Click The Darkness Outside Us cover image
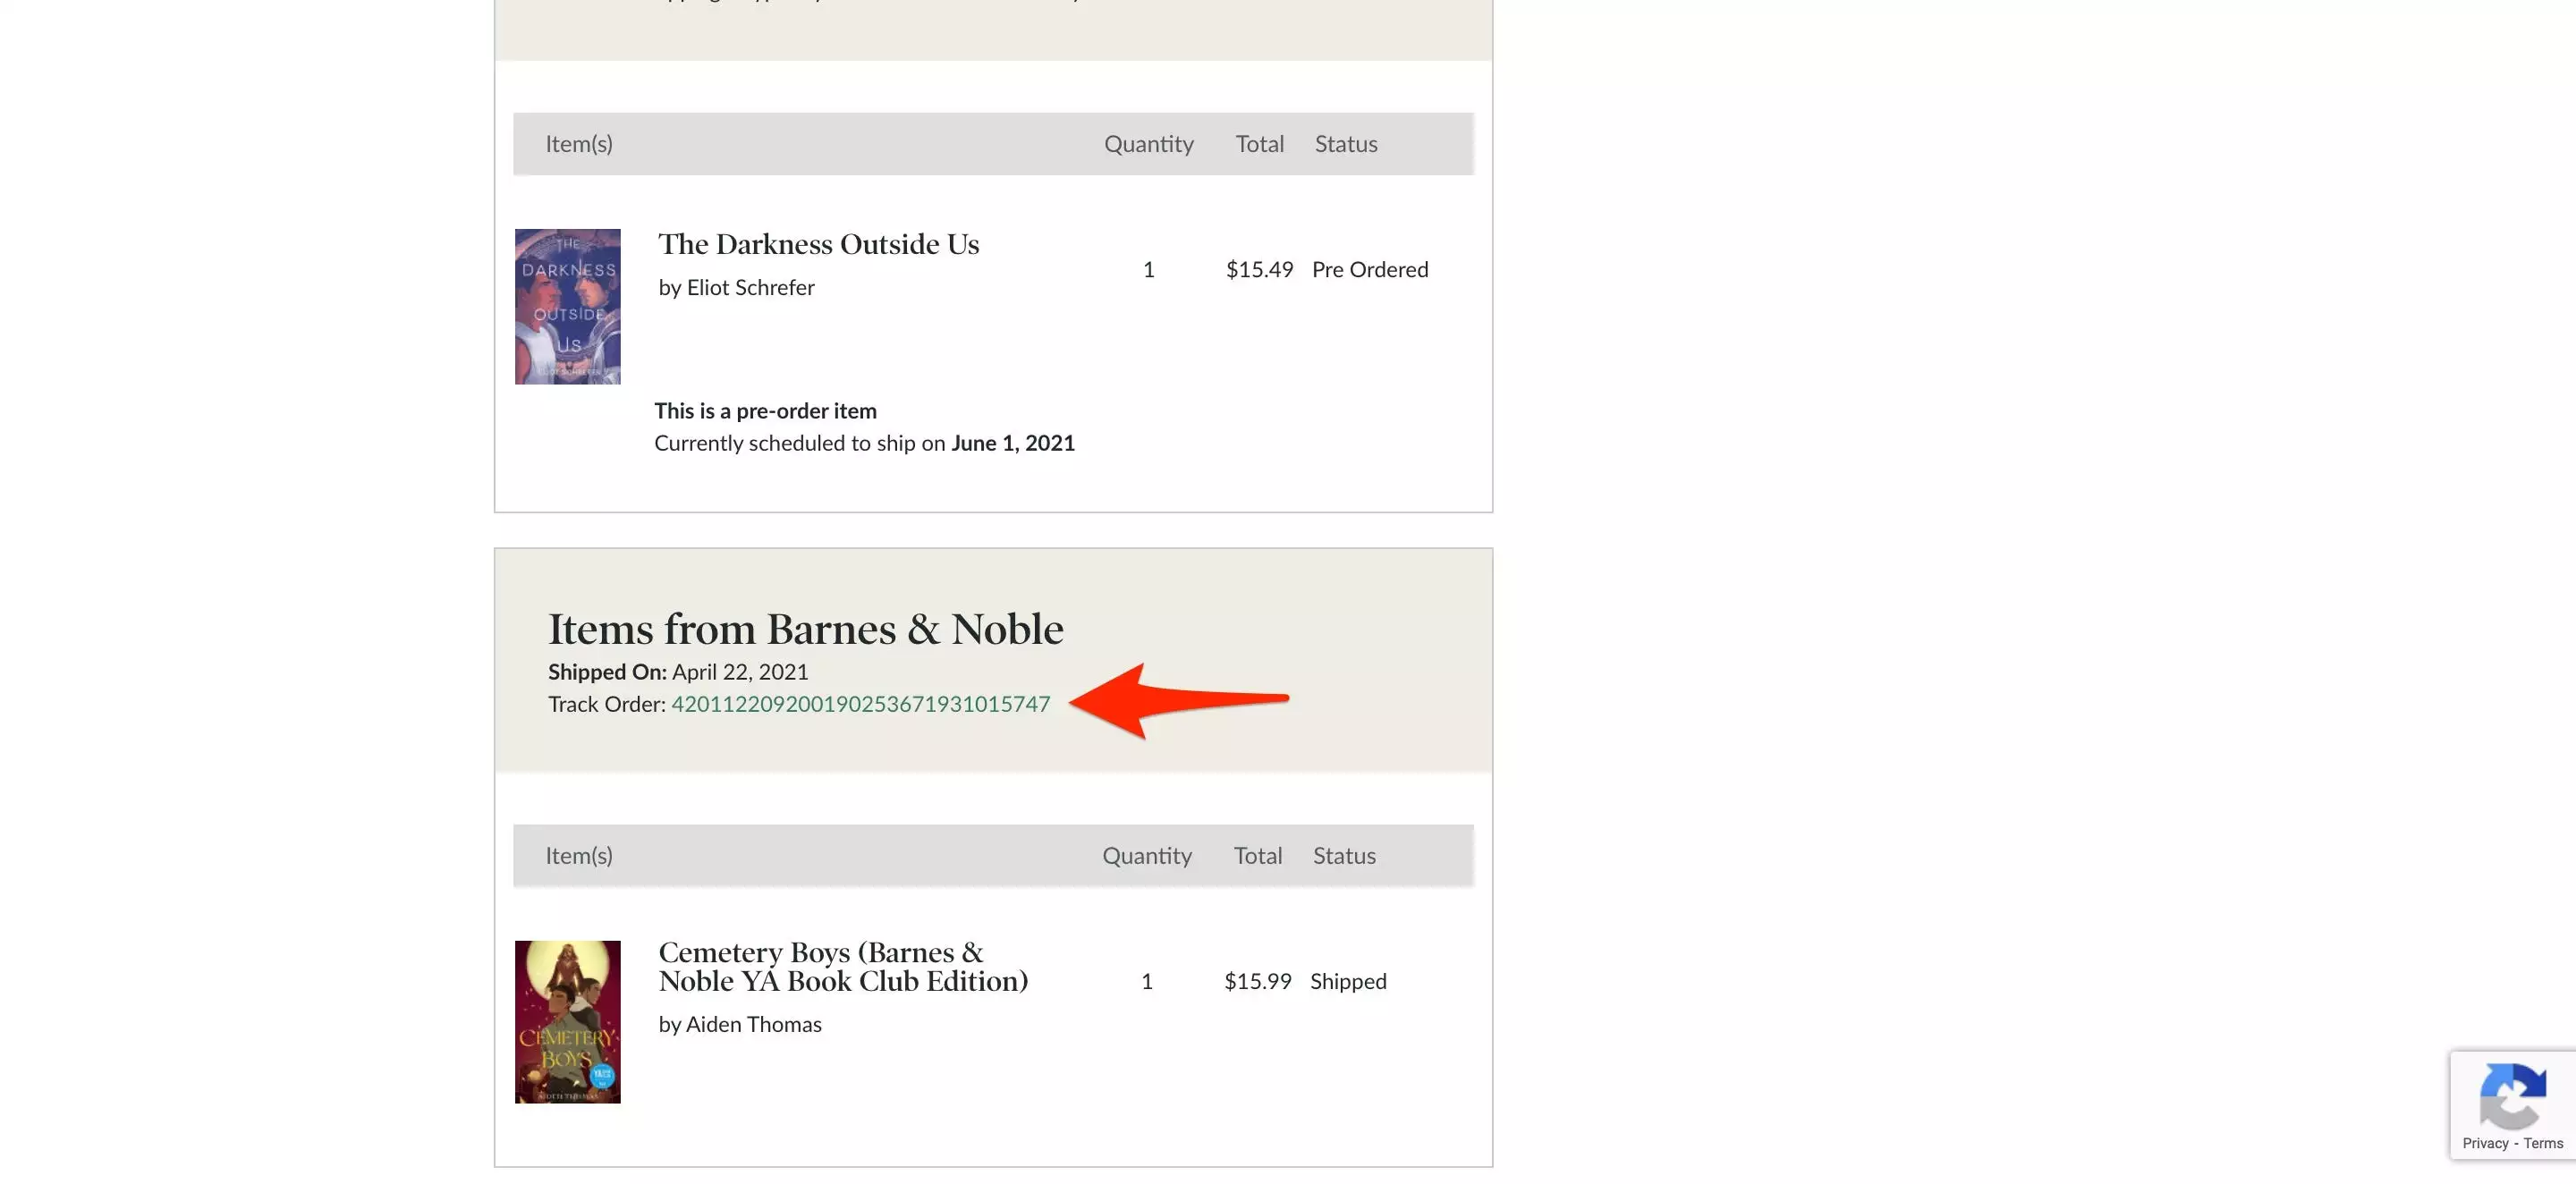The width and height of the screenshot is (2576, 1184). tap(567, 306)
